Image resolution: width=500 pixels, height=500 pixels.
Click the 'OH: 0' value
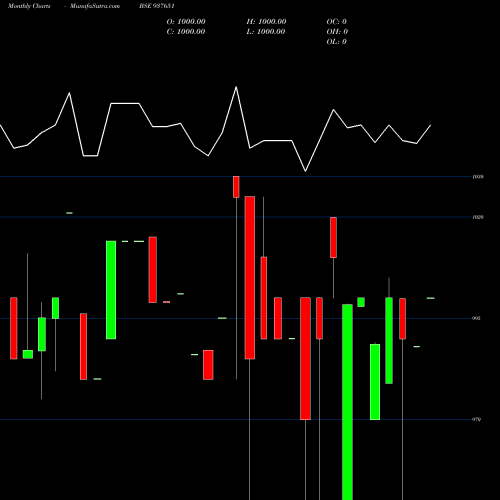[x=337, y=32]
